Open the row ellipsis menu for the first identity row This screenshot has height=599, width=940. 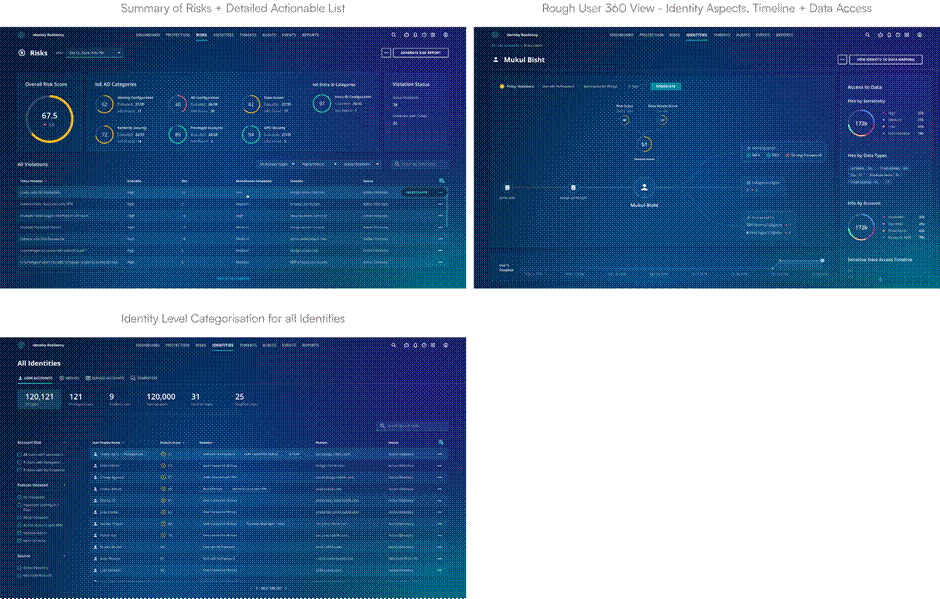pos(440,455)
